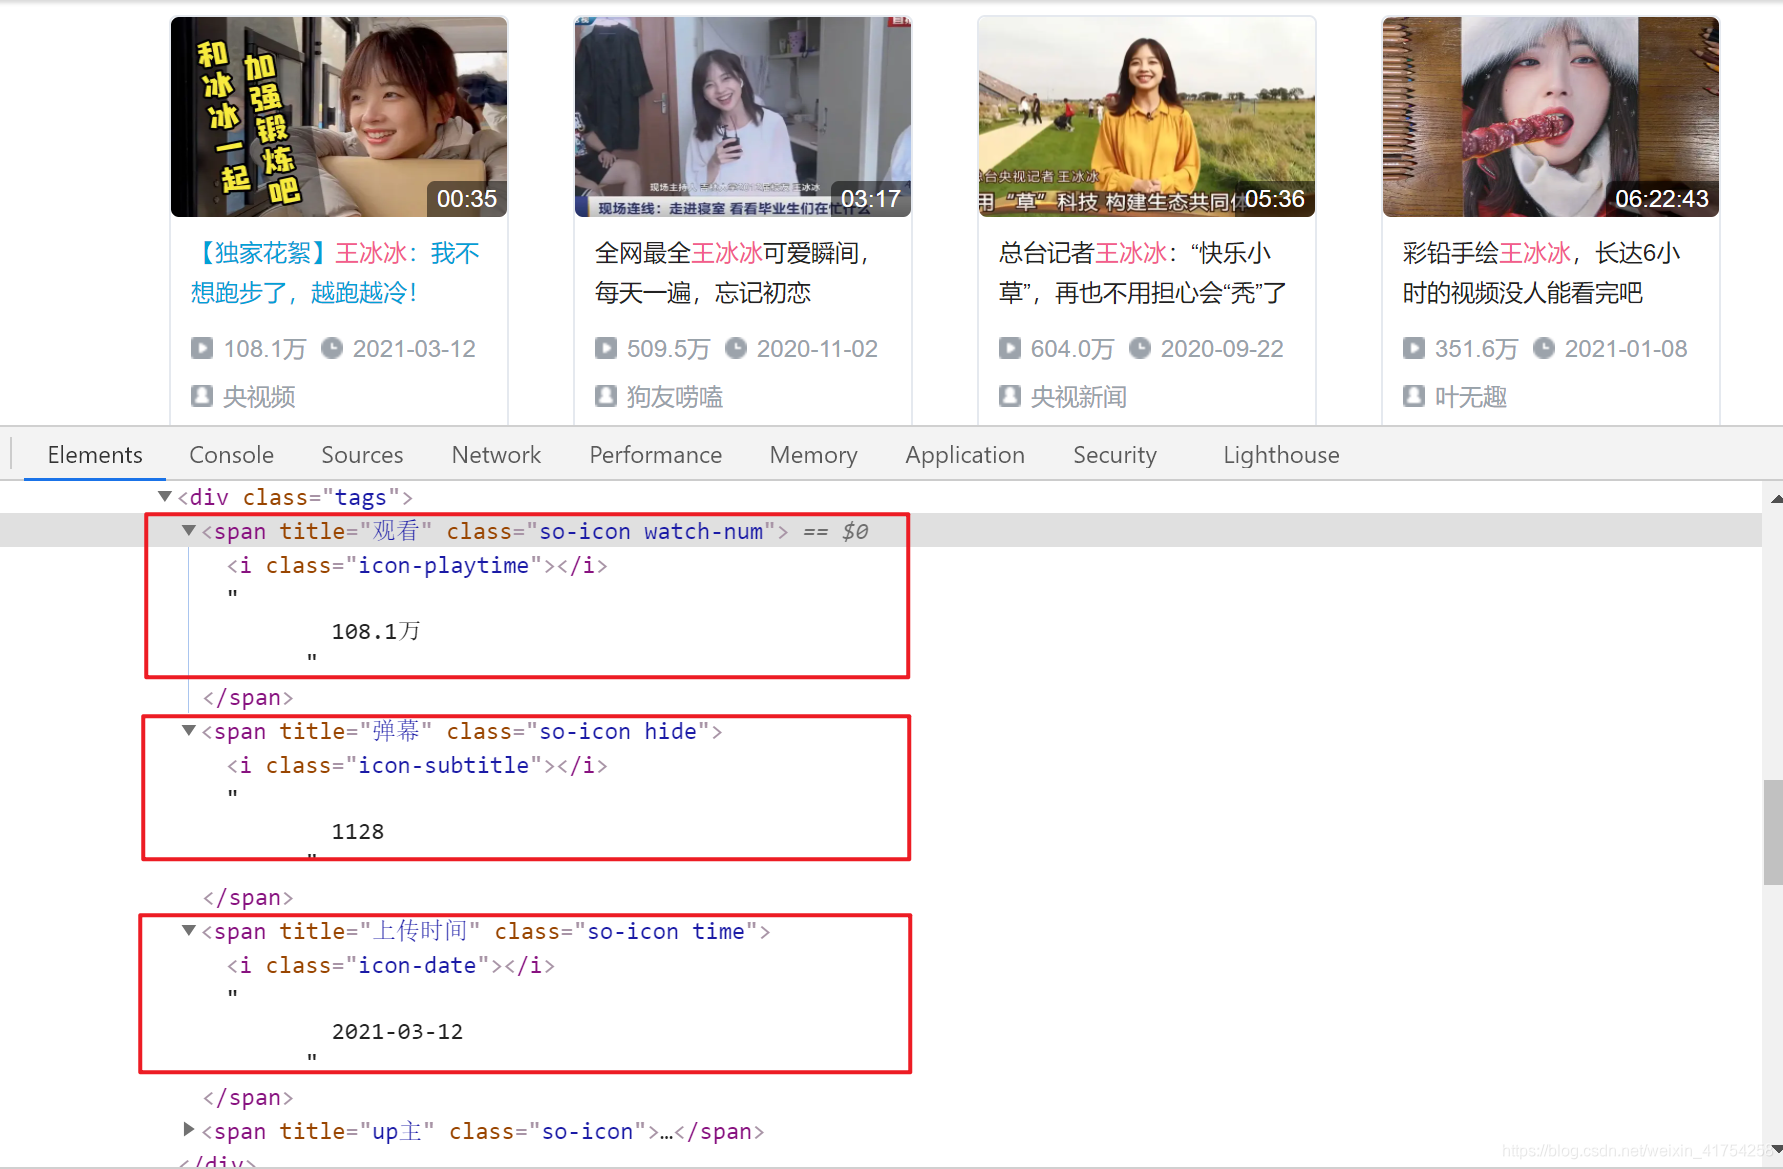Click play-count icon beside 604.0万
Screen dimensions: 1783x1169
point(1010,348)
